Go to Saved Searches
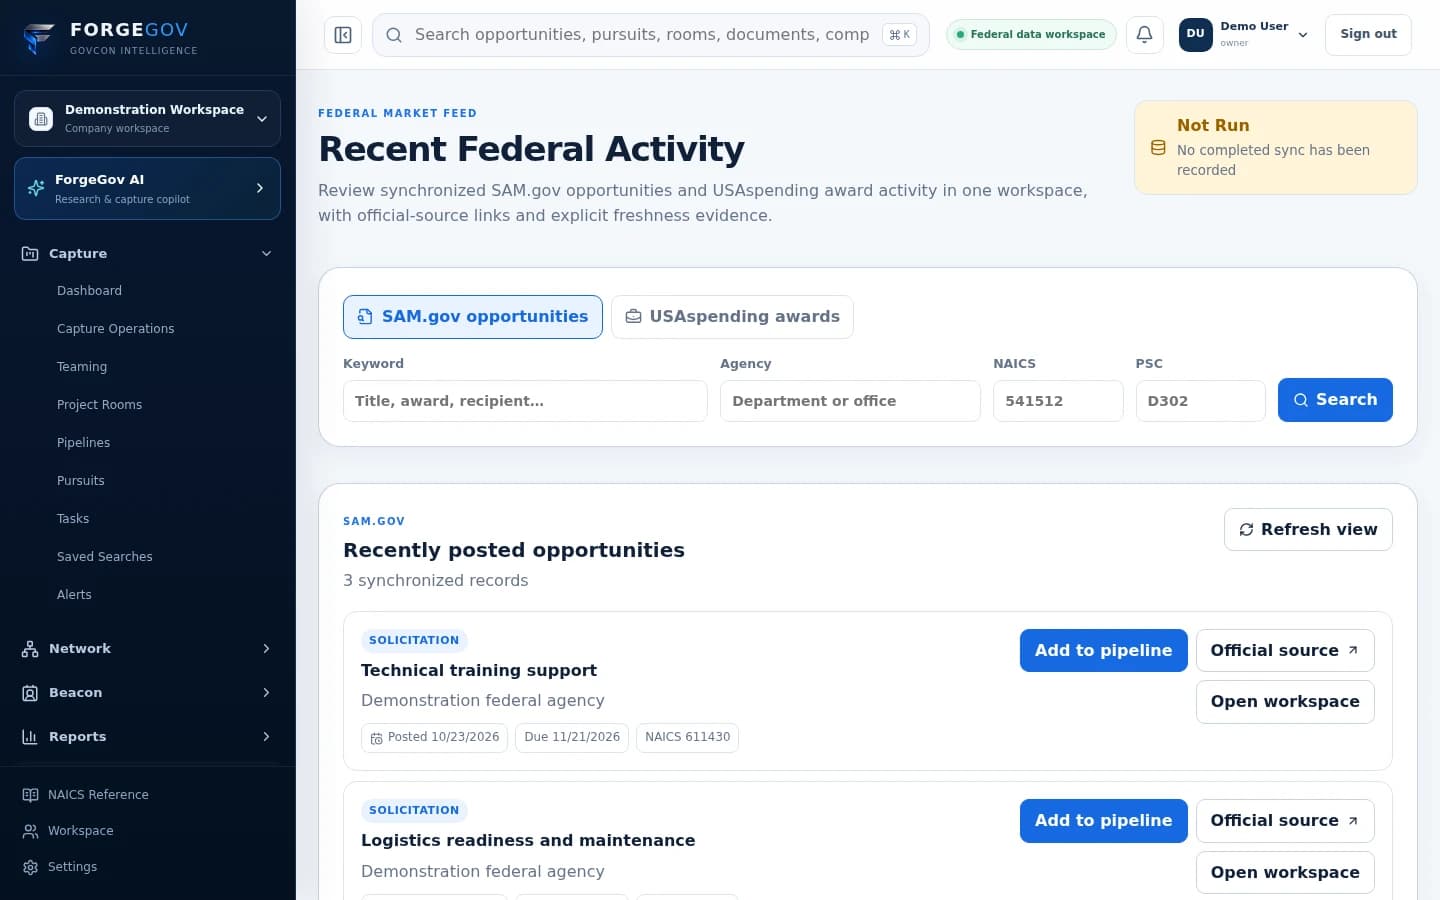 (105, 557)
